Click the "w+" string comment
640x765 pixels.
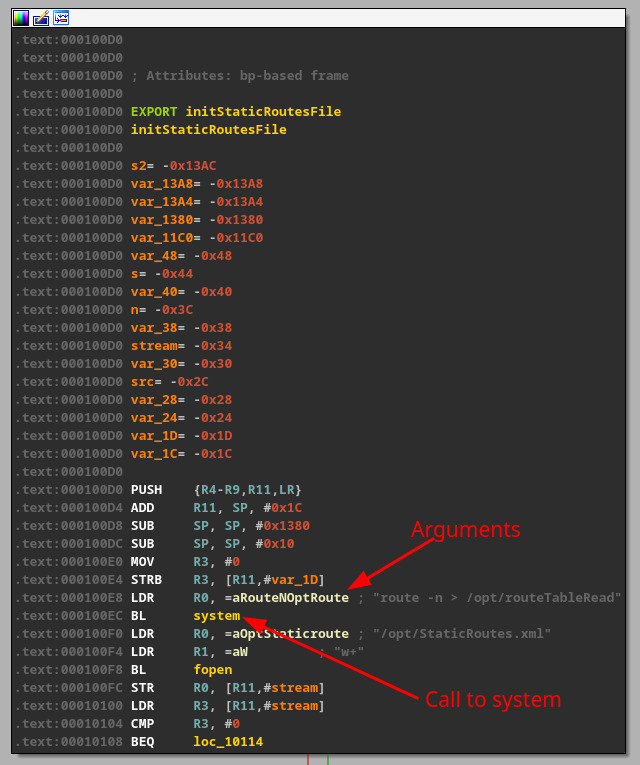[x=349, y=652]
